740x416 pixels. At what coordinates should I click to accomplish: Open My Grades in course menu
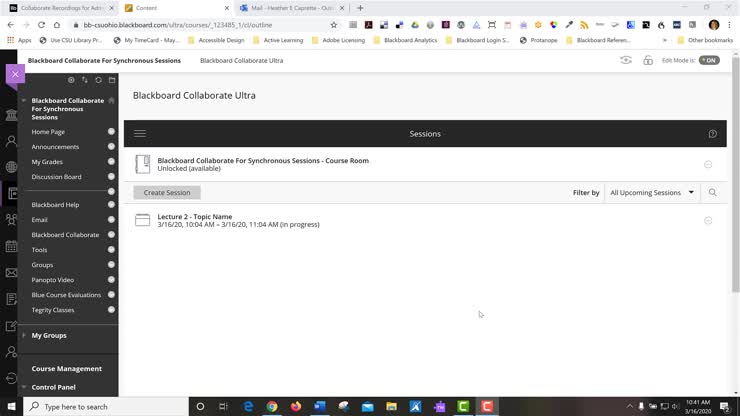(47, 162)
